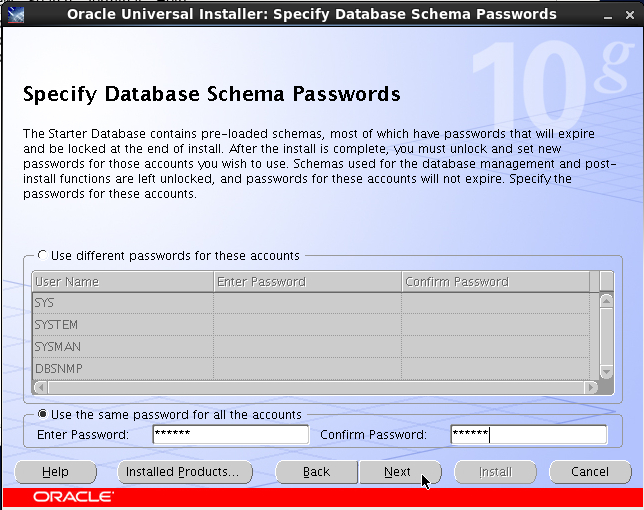The width and height of the screenshot is (644, 510).
Task: Click Enter Password cell for SYSMAN
Action: [x=308, y=347]
